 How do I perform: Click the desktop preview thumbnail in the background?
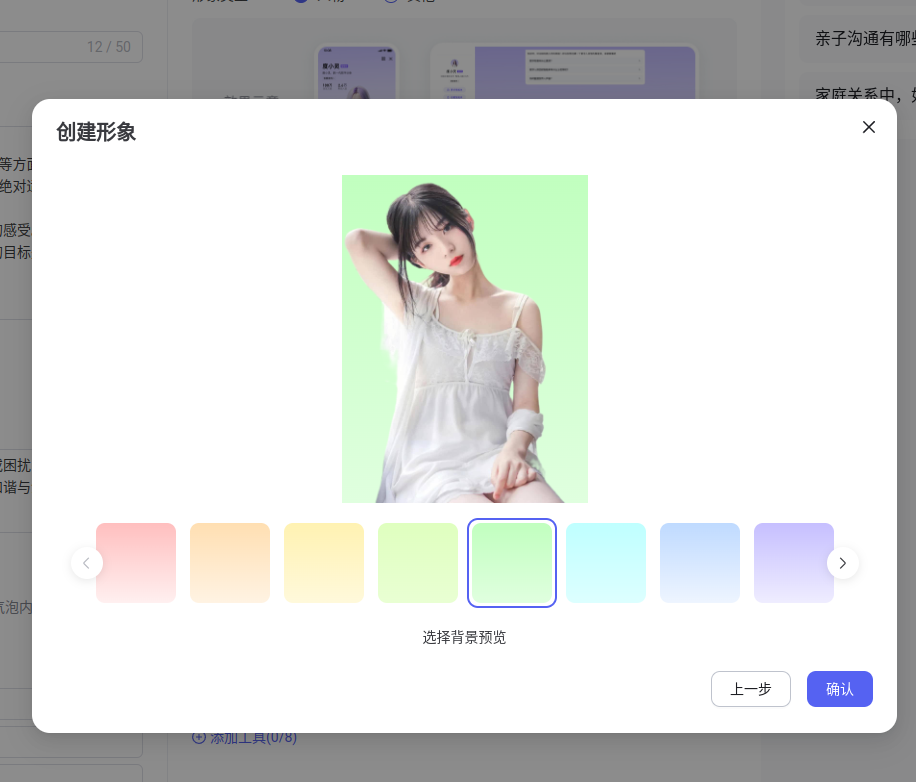pos(564,72)
